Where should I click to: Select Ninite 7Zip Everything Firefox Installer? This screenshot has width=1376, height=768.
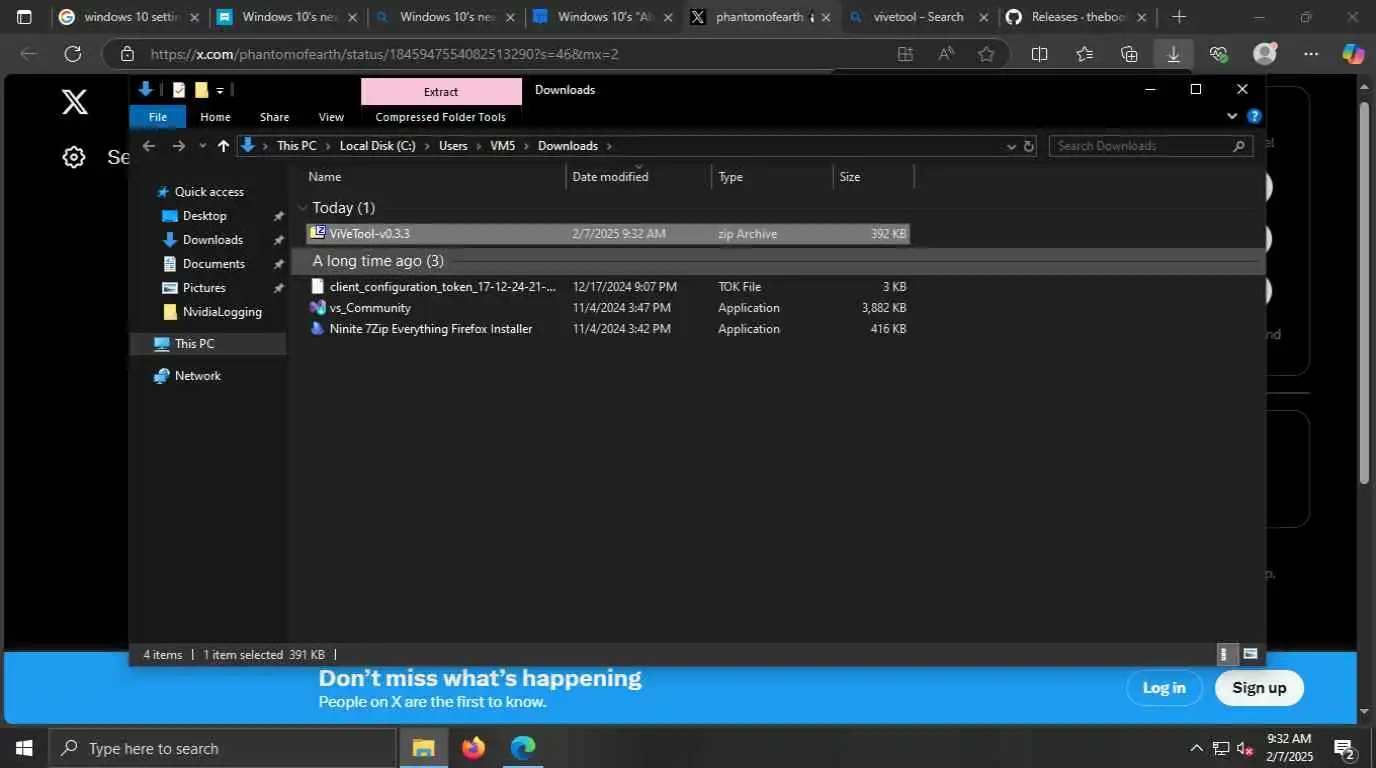tap(608, 329)
